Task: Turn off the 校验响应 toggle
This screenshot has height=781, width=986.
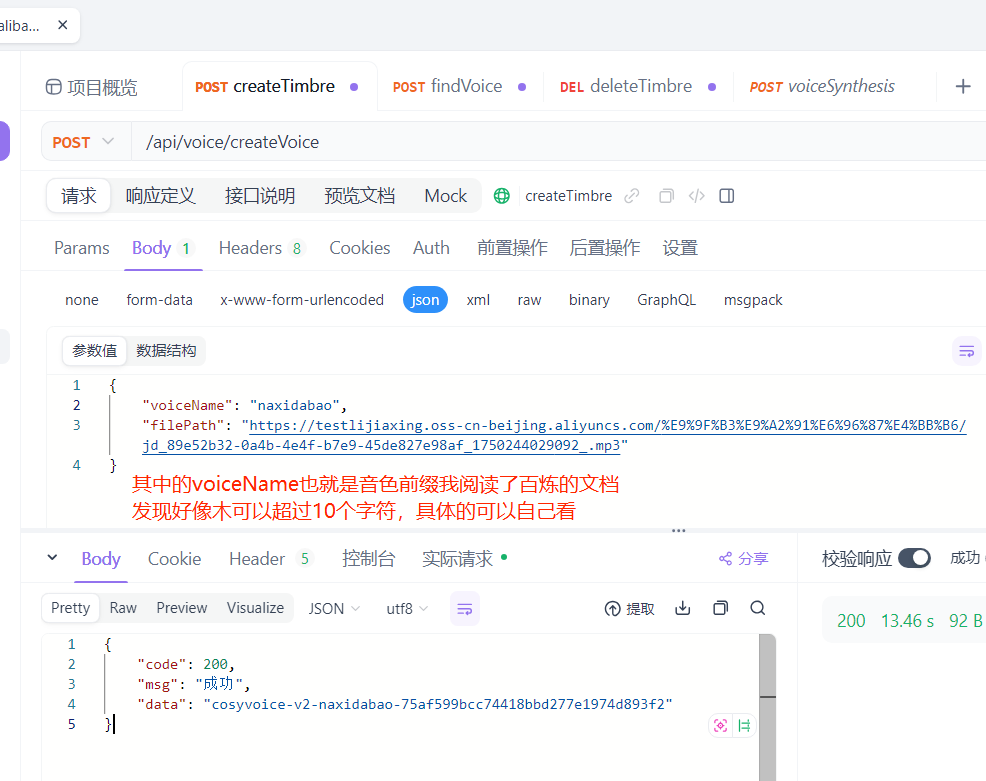Action: [x=913, y=559]
